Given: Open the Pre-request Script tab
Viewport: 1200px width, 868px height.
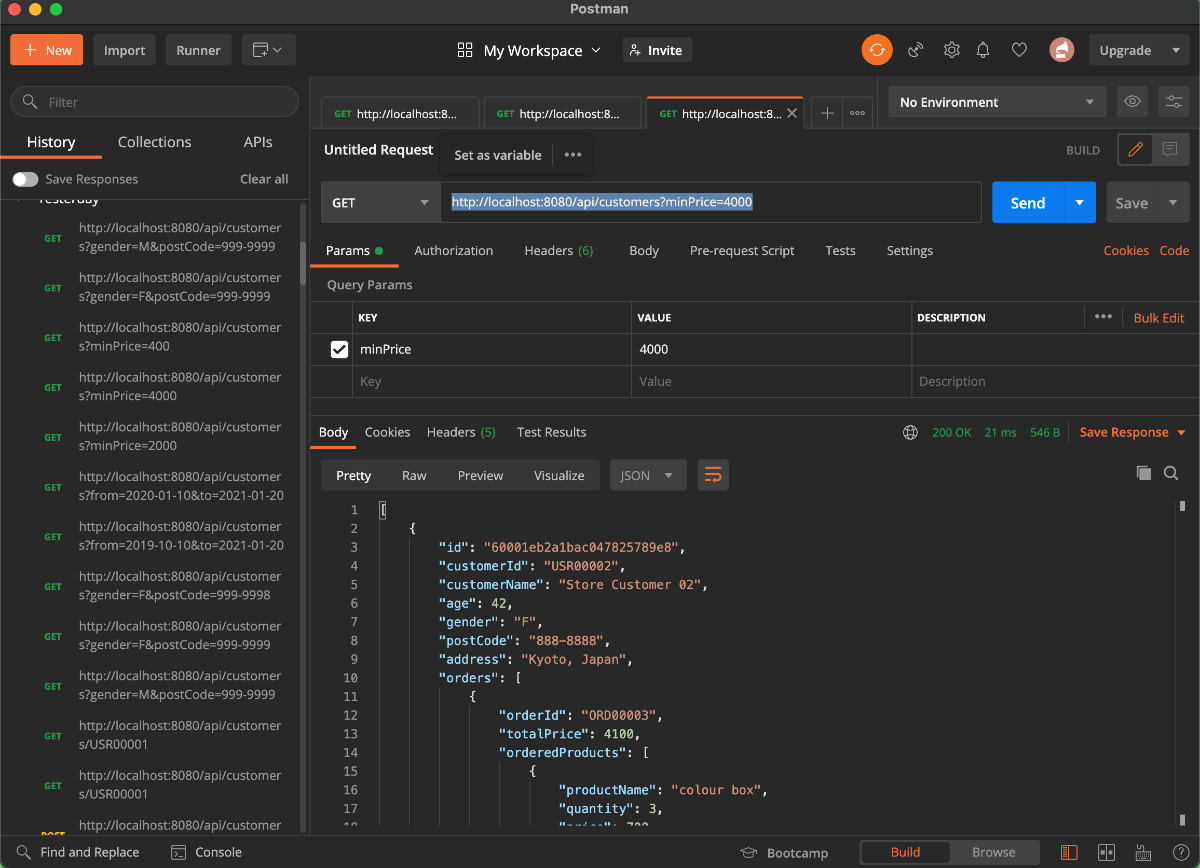Looking at the screenshot, I should pos(742,250).
